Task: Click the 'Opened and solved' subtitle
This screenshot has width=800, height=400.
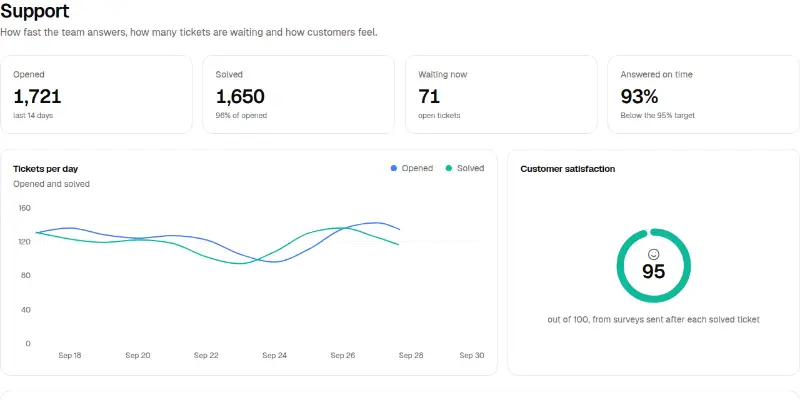Action: pyautogui.click(x=52, y=184)
